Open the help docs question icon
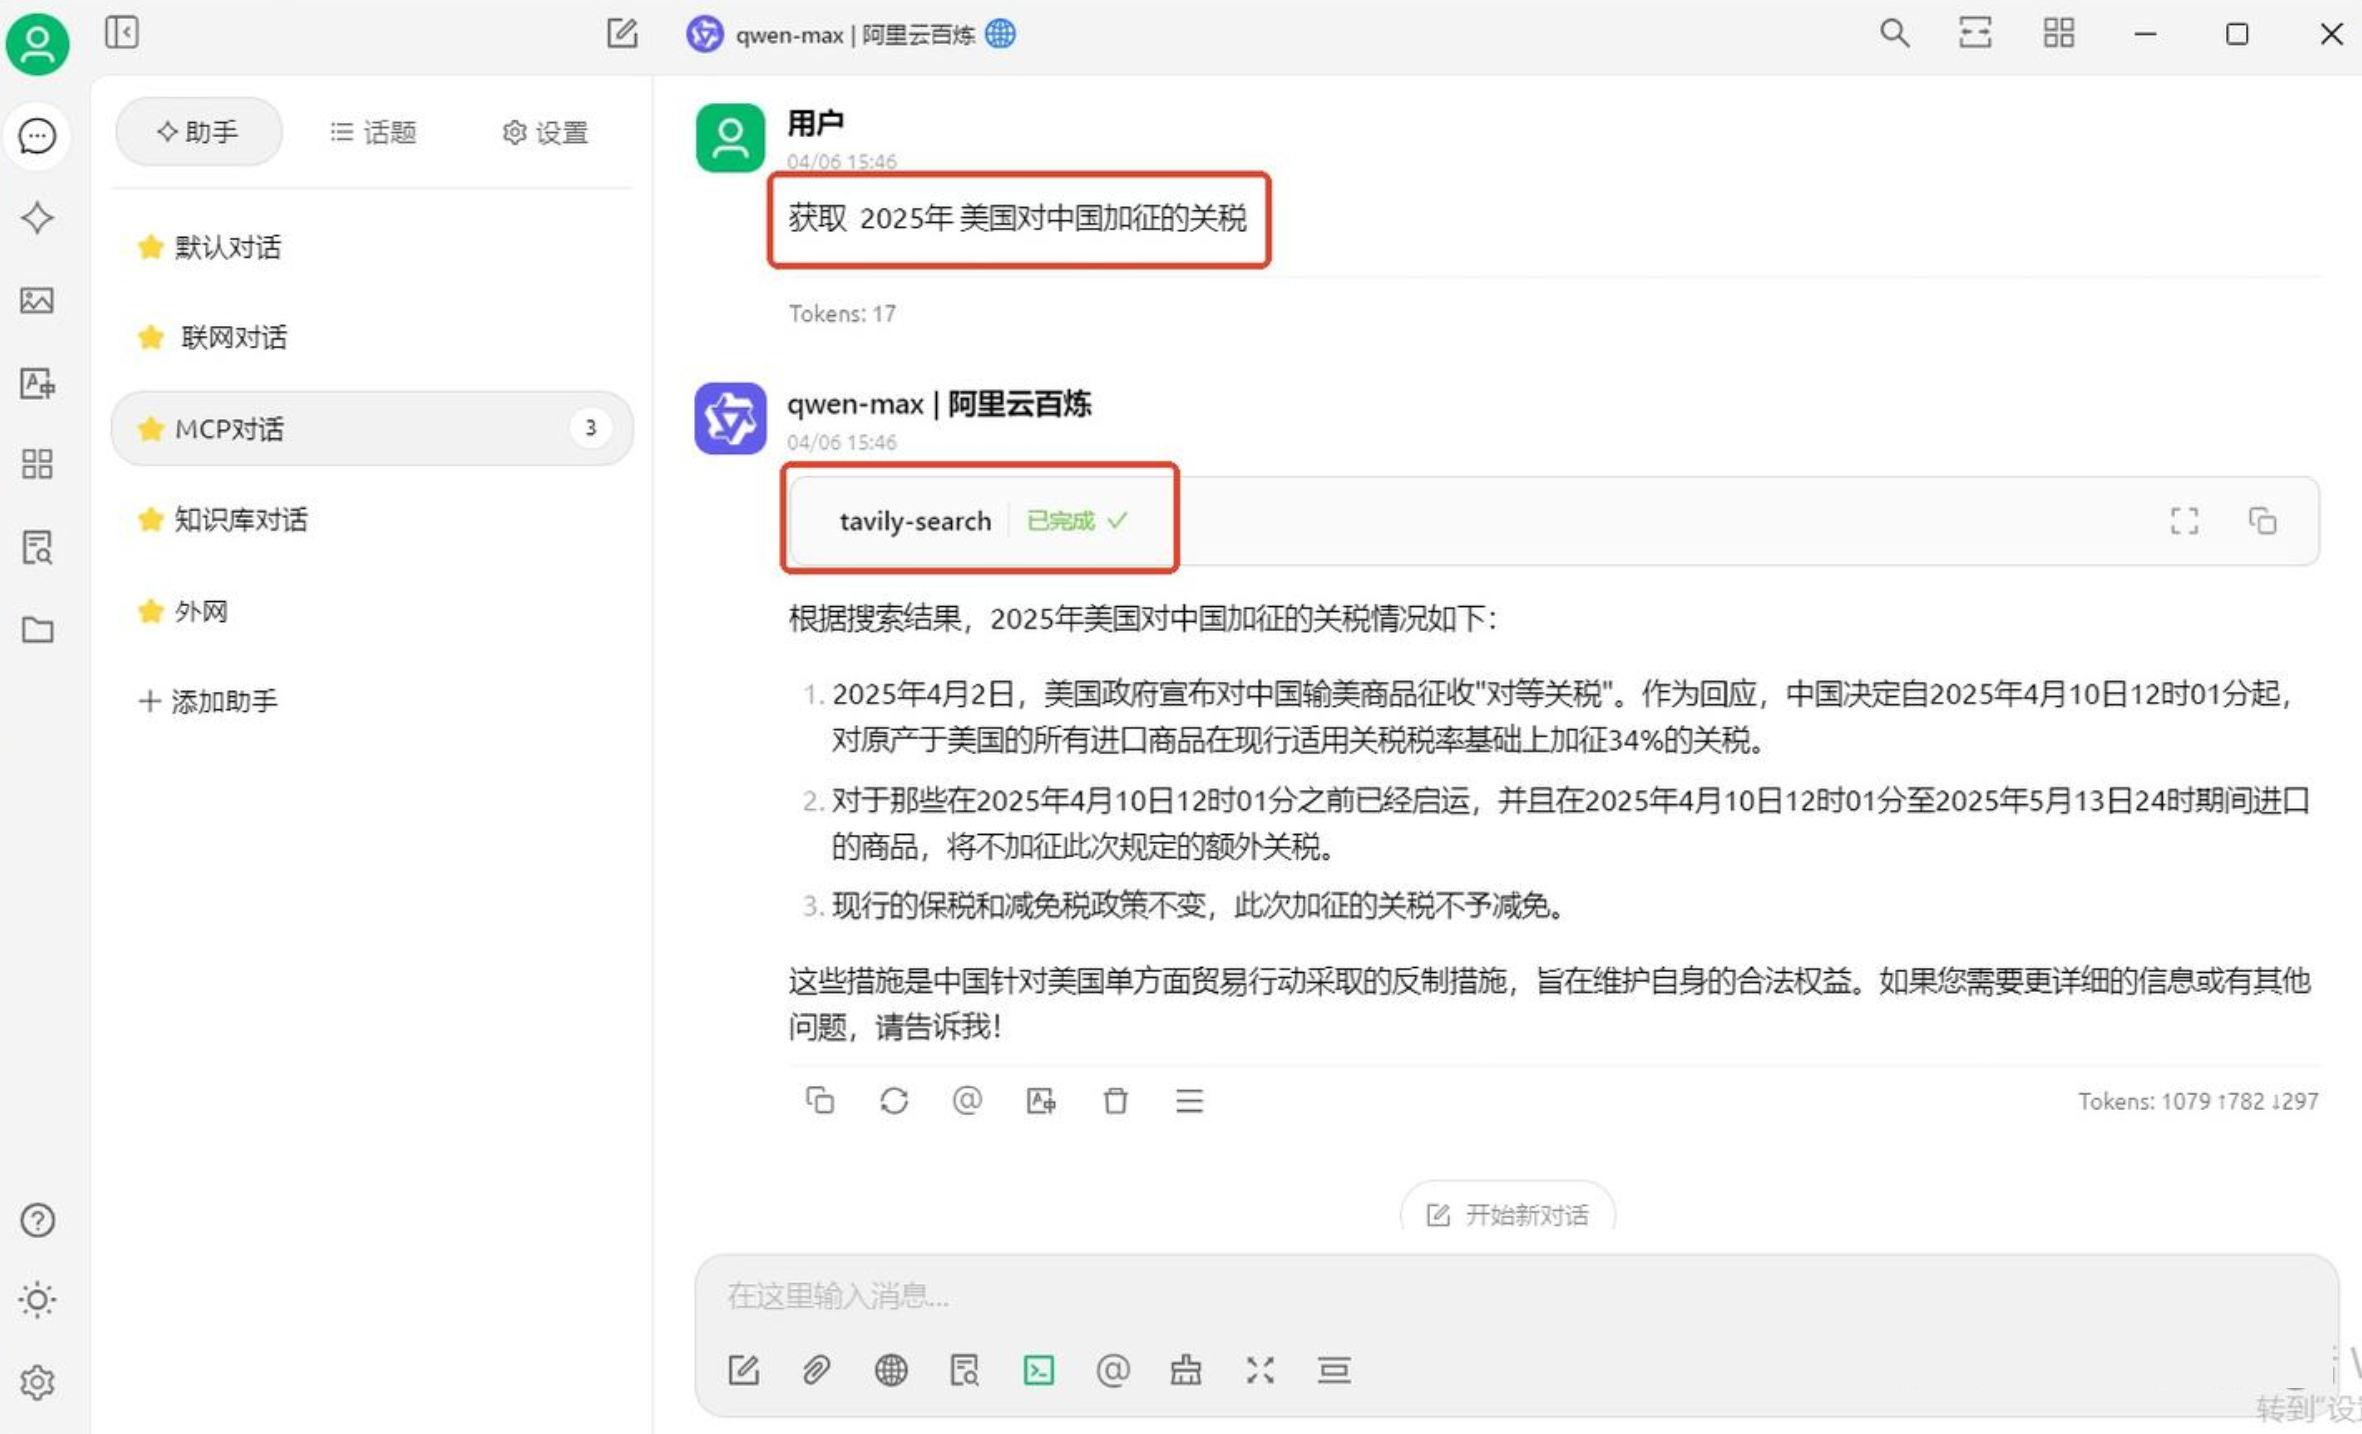 [x=37, y=1220]
